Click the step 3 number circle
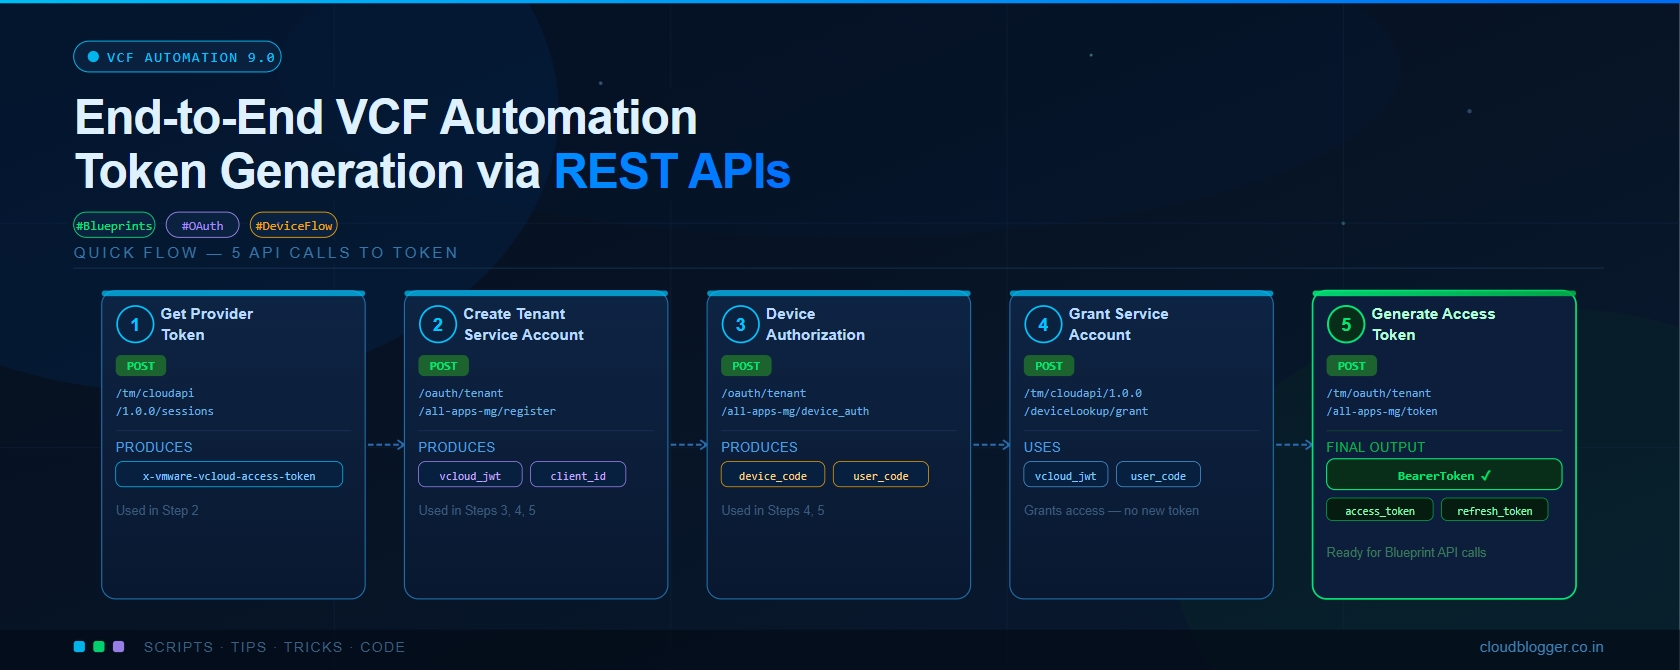 point(740,324)
